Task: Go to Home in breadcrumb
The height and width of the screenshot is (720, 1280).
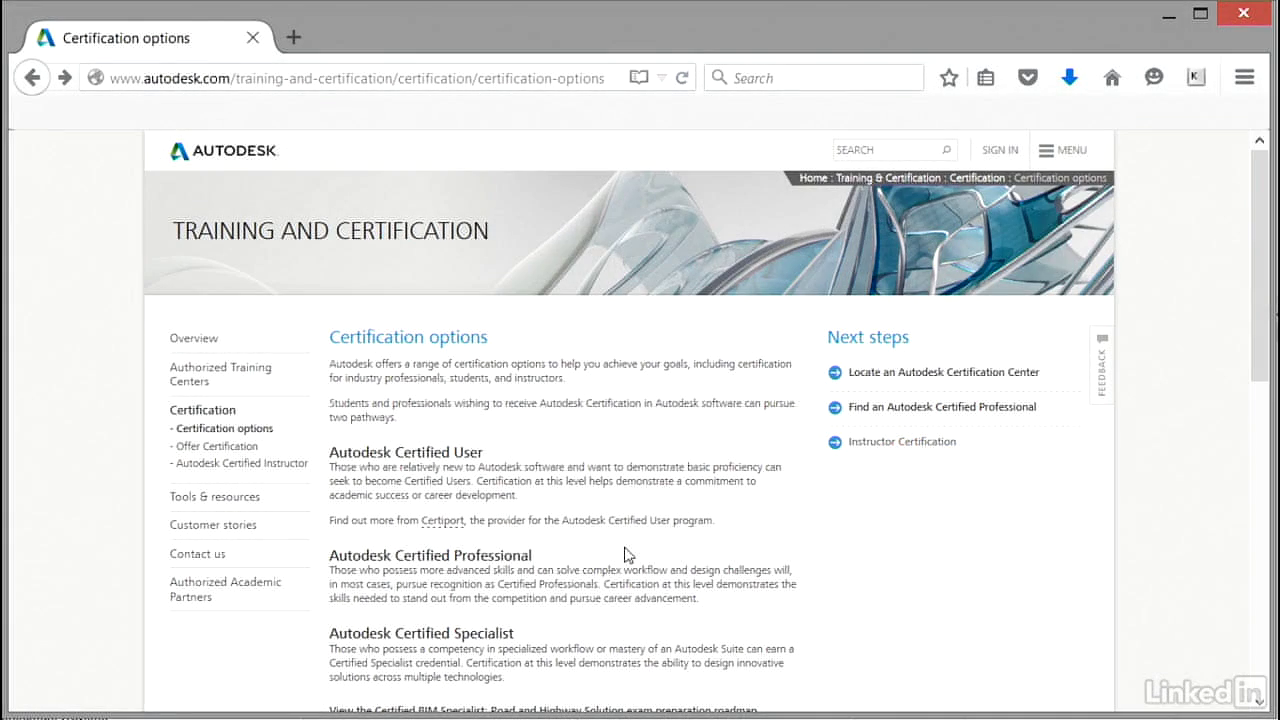Action: 813,178
